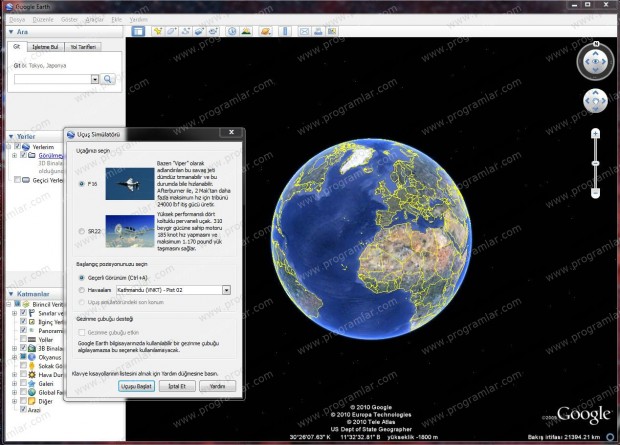Uncheck the Arazi layer checkbox

(23, 409)
